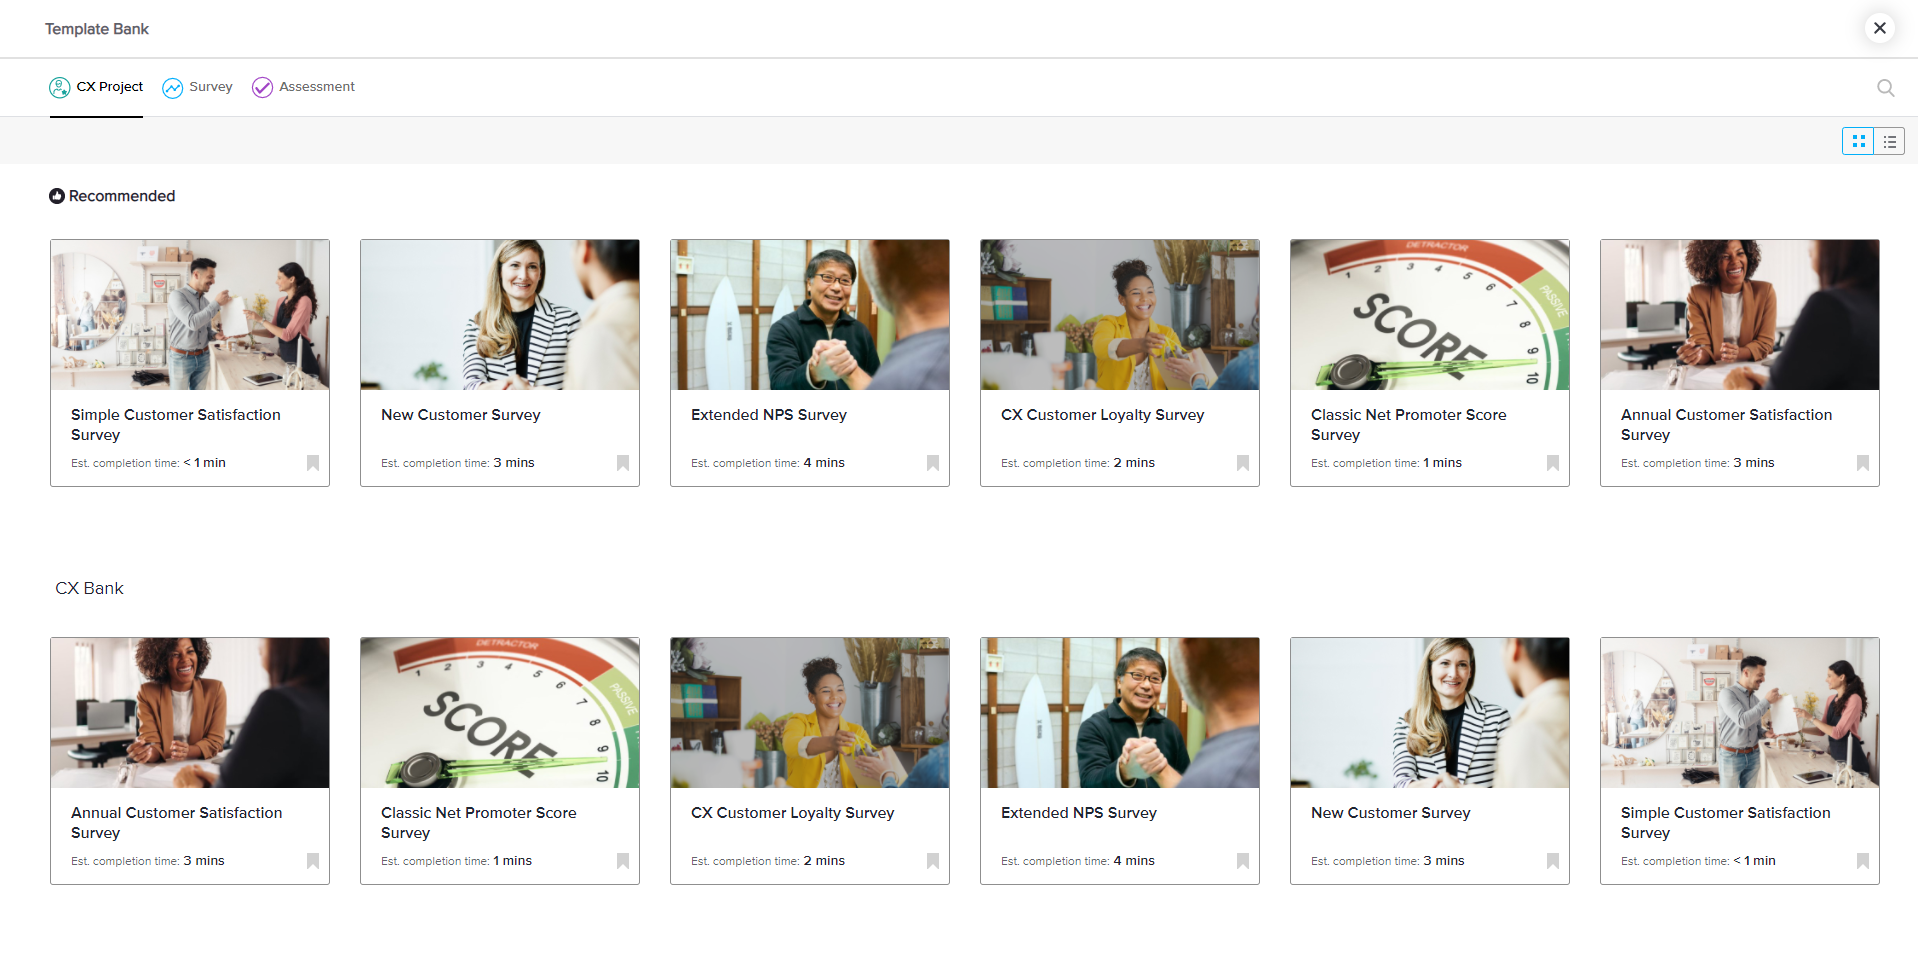Click CX Bank New Customer Survey title
Screen dimensions: 1918x965
pos(1390,813)
